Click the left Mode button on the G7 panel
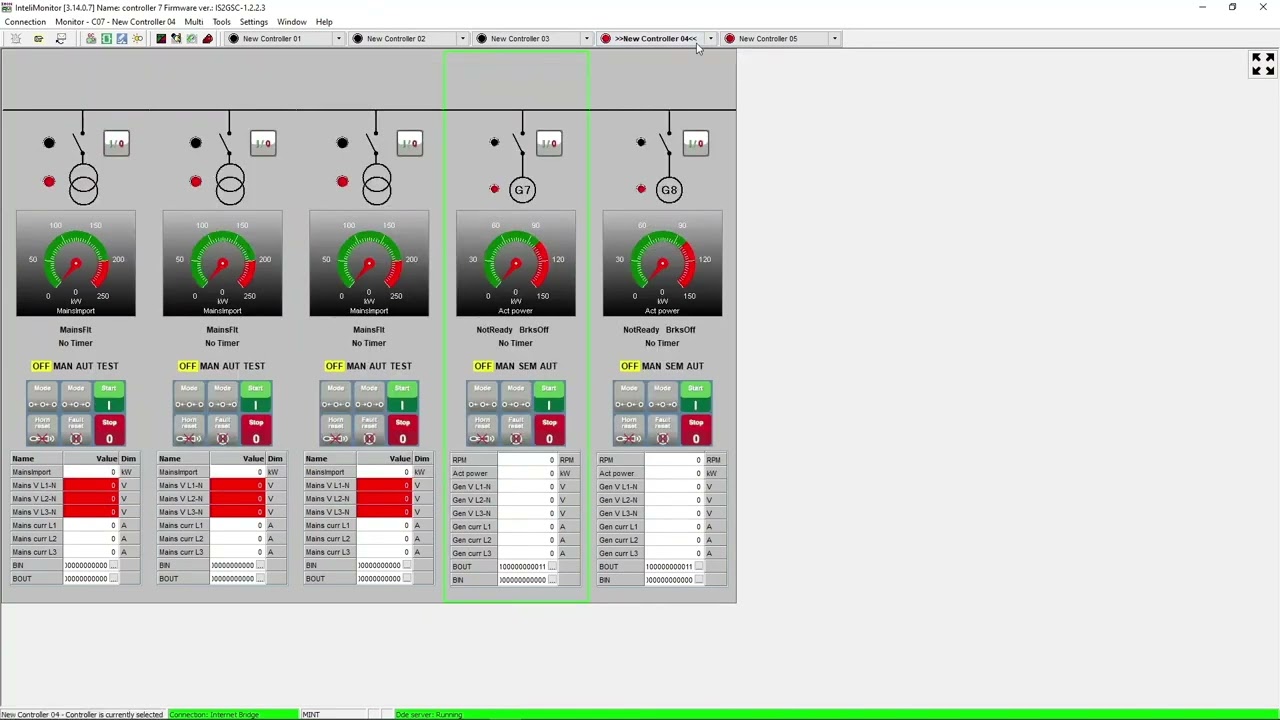The width and height of the screenshot is (1280, 720). [482, 397]
